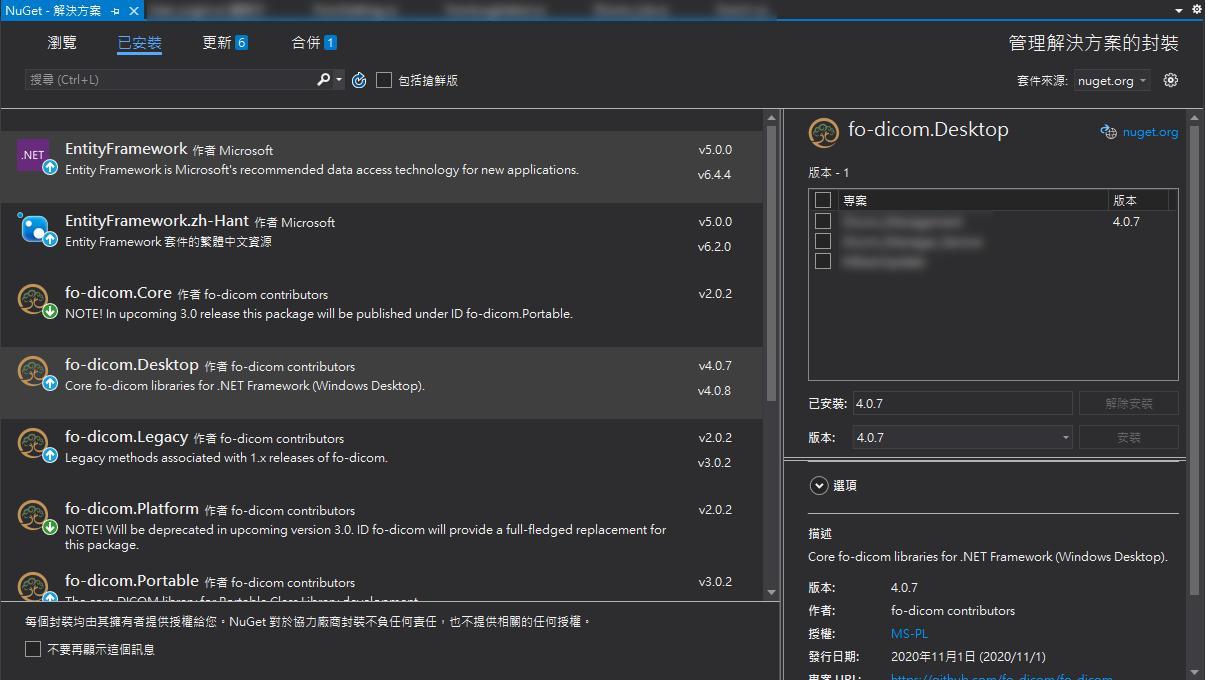Viewport: 1205px width, 680px height.
Task: Click the release date 2020年11月1日 value
Action: 968,656
